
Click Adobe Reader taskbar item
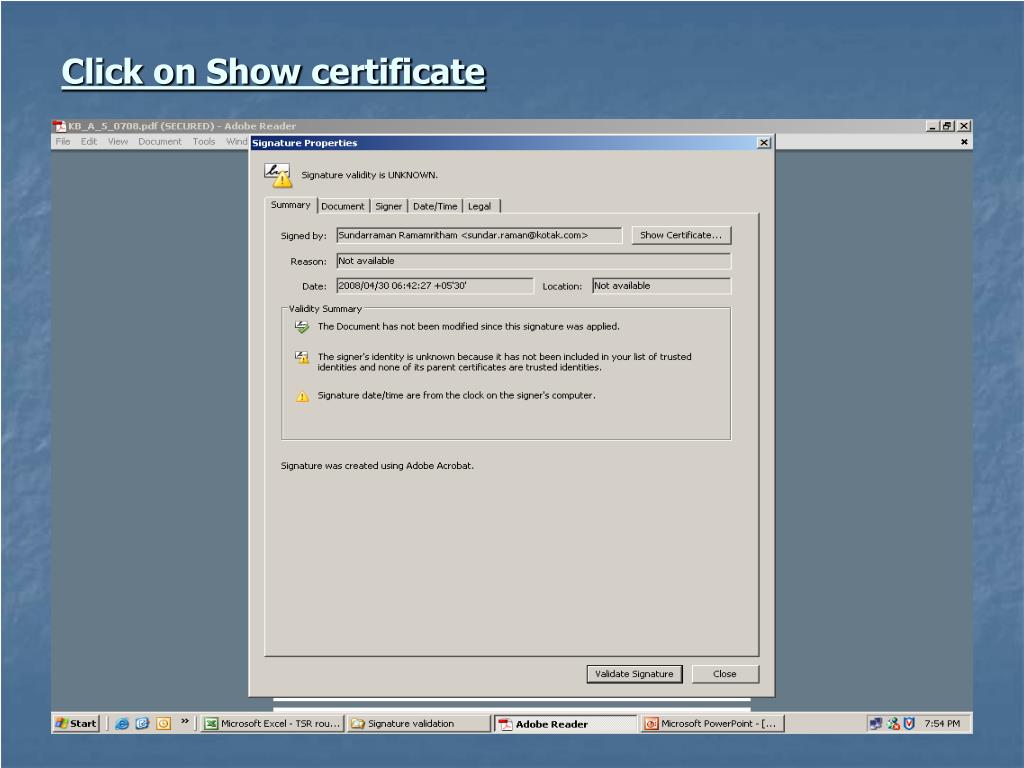point(566,724)
